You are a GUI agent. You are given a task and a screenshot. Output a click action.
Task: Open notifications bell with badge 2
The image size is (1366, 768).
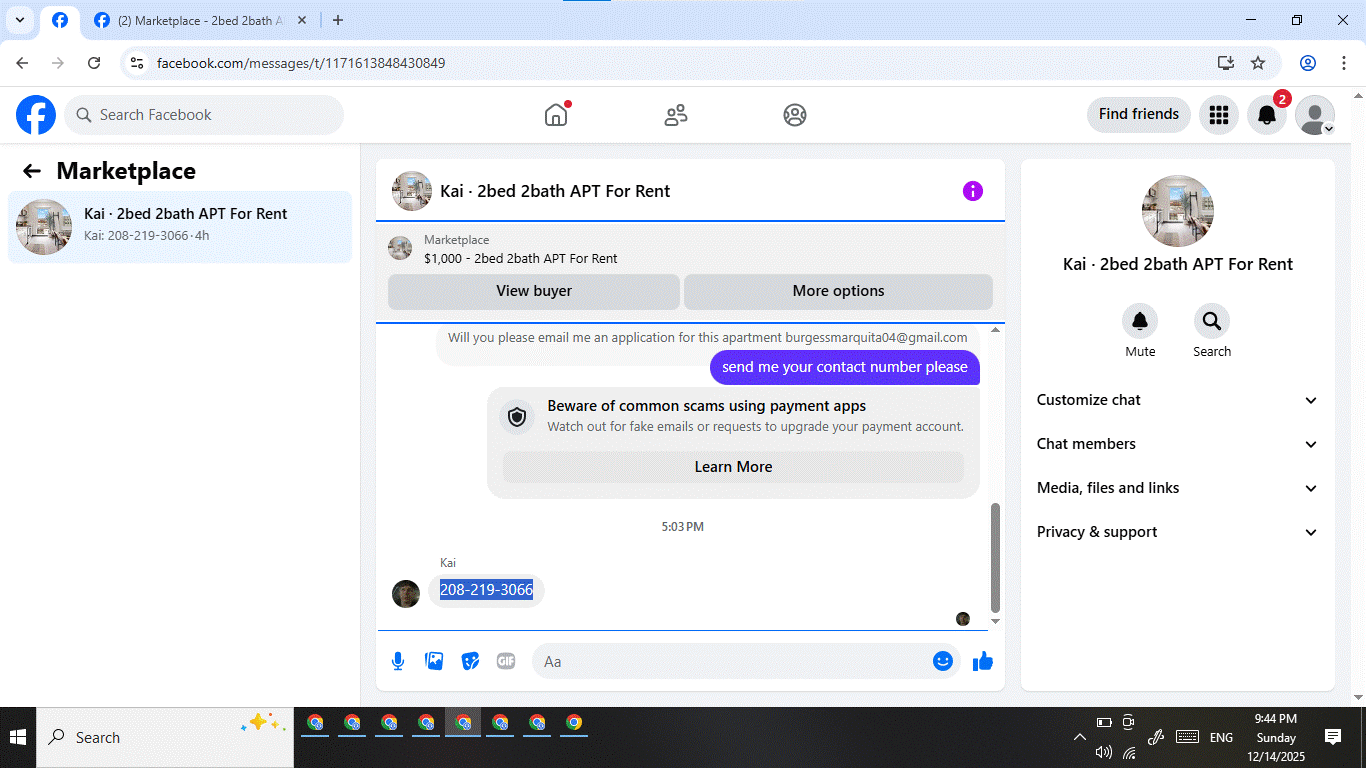coord(1267,115)
